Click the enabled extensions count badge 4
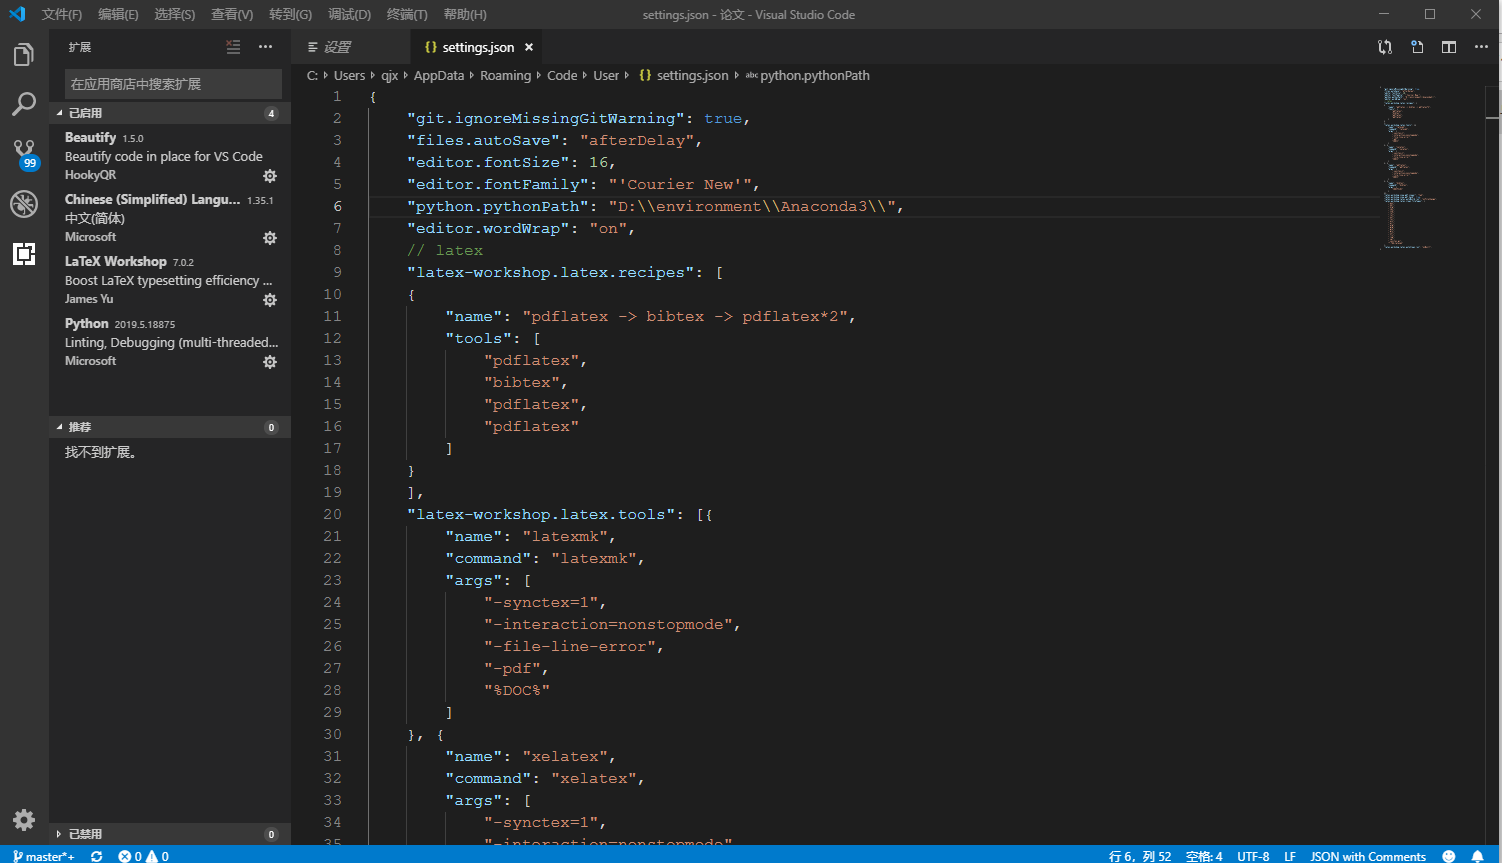Screen dimensions: 1502x863 [x=271, y=113]
